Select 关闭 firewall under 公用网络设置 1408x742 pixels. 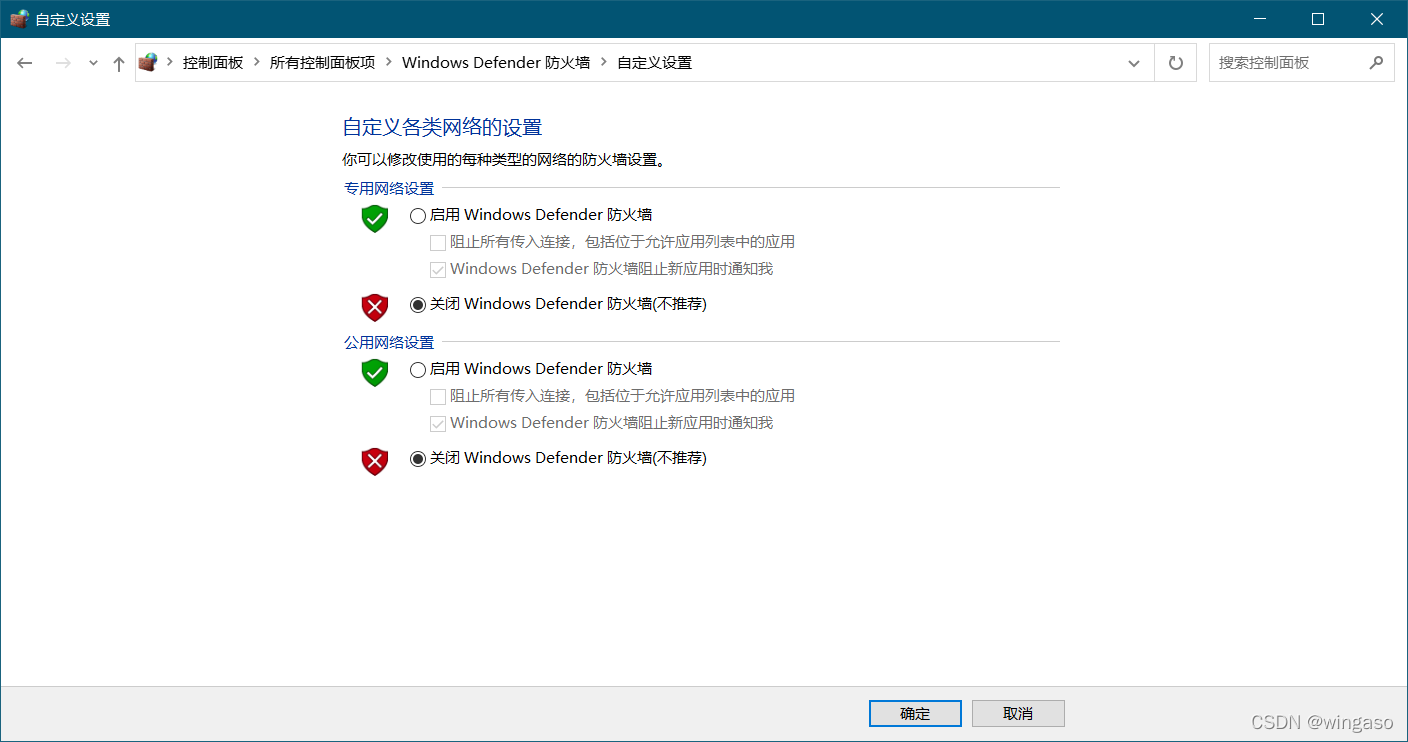(418, 458)
